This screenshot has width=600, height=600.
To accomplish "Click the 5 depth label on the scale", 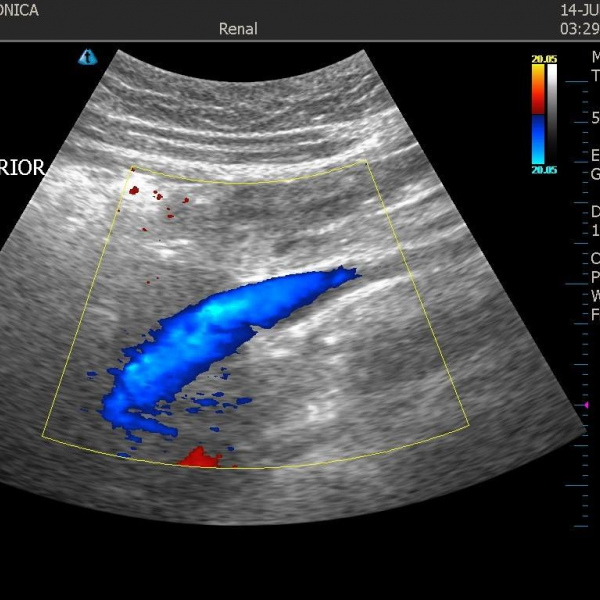I will (x=595, y=118).
